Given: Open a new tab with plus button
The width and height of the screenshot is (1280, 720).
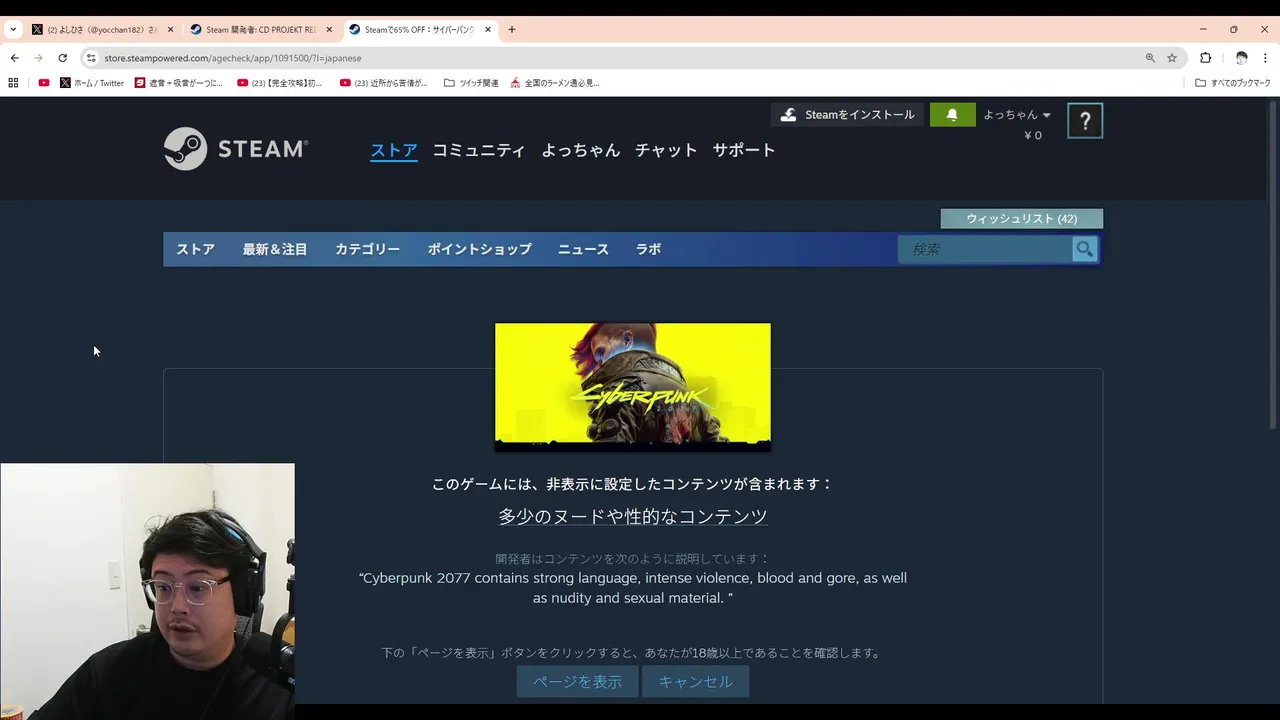Looking at the screenshot, I should pyautogui.click(x=512, y=30).
